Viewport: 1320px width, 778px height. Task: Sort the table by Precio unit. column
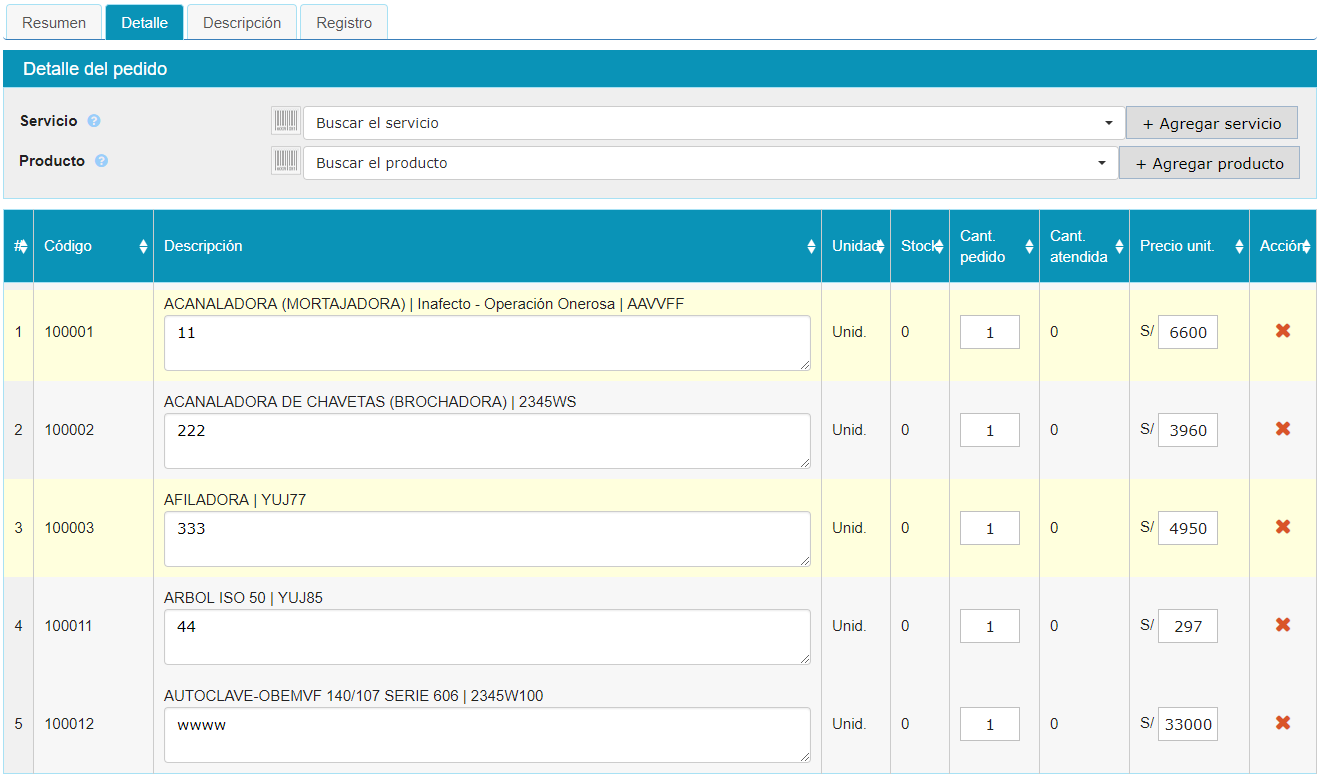point(1188,246)
